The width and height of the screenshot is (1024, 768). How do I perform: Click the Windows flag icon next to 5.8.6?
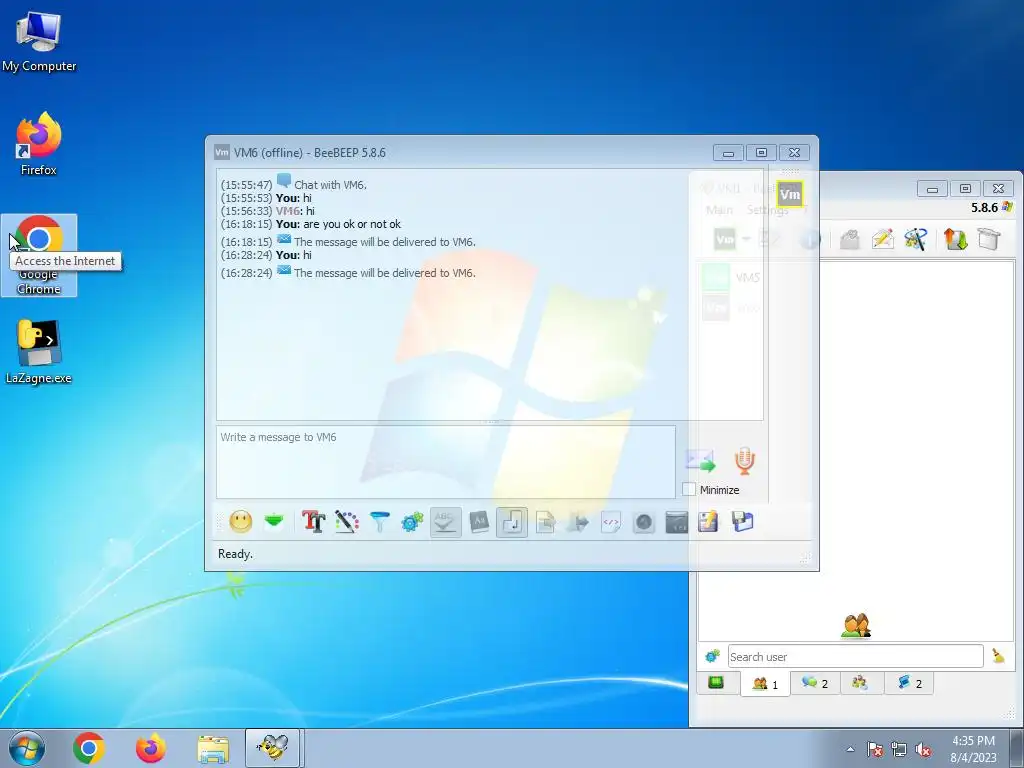click(x=1008, y=207)
